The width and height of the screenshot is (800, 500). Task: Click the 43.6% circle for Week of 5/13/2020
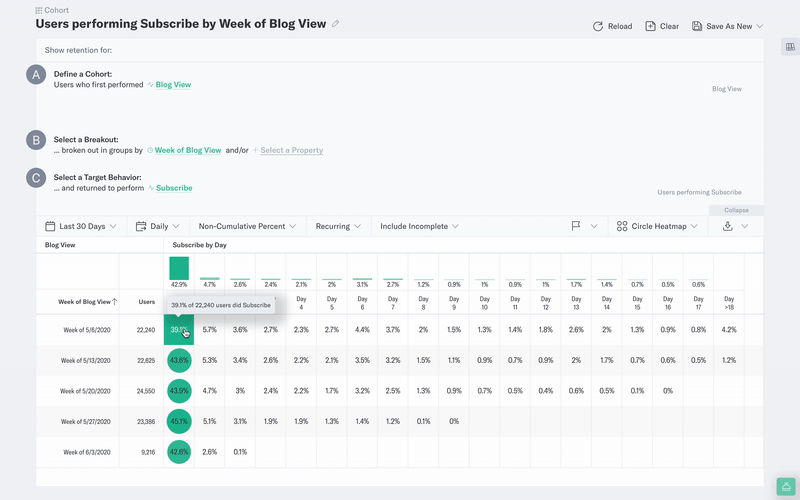click(x=179, y=360)
